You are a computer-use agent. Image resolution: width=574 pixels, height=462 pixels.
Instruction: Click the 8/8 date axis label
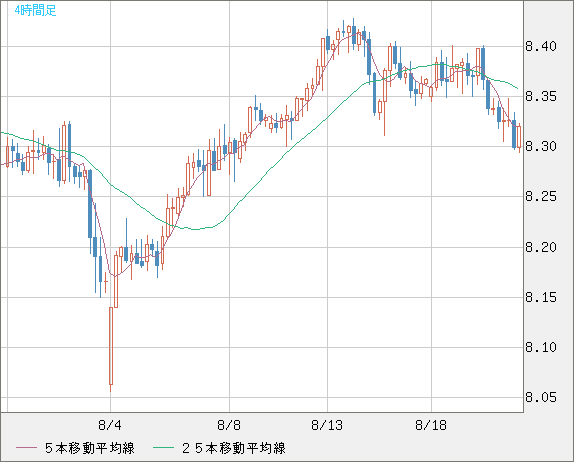229,425
